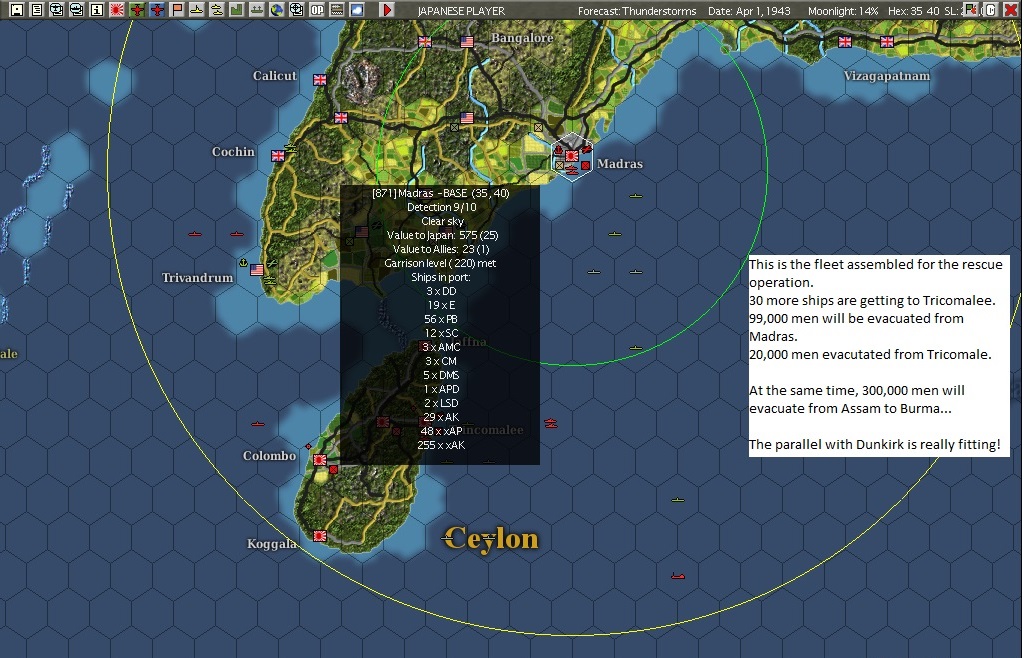
Task: Click the 'Madras' city label
Action: tap(620, 164)
